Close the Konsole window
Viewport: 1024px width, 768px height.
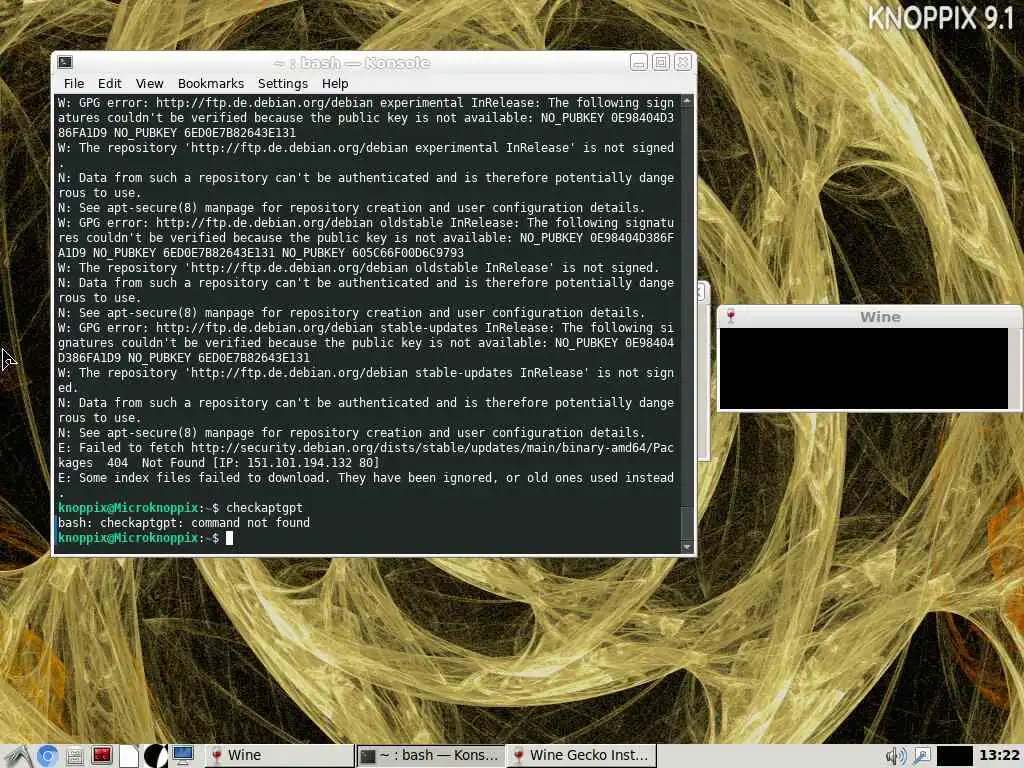coord(683,62)
